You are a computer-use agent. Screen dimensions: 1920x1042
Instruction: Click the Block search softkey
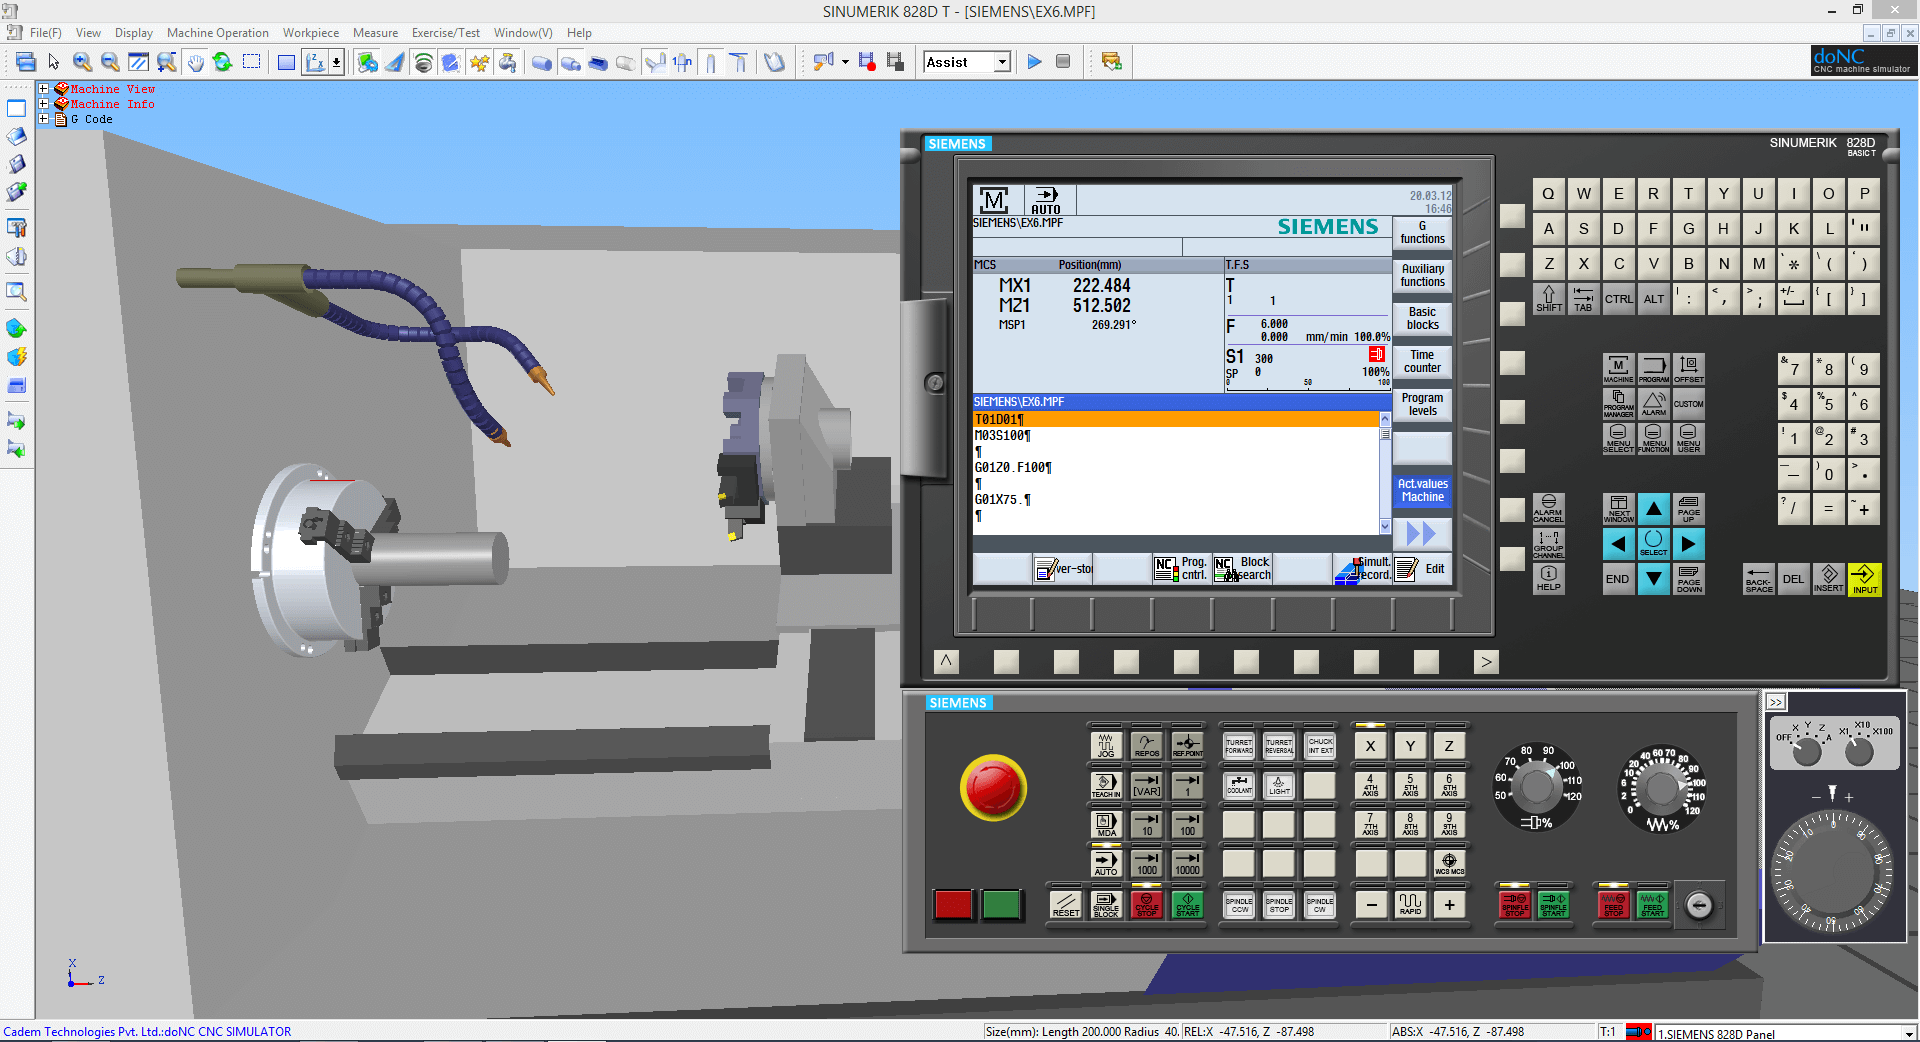click(x=1243, y=569)
